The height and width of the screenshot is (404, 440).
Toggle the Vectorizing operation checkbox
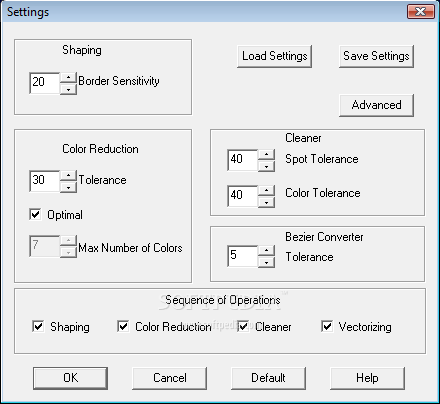point(327,326)
